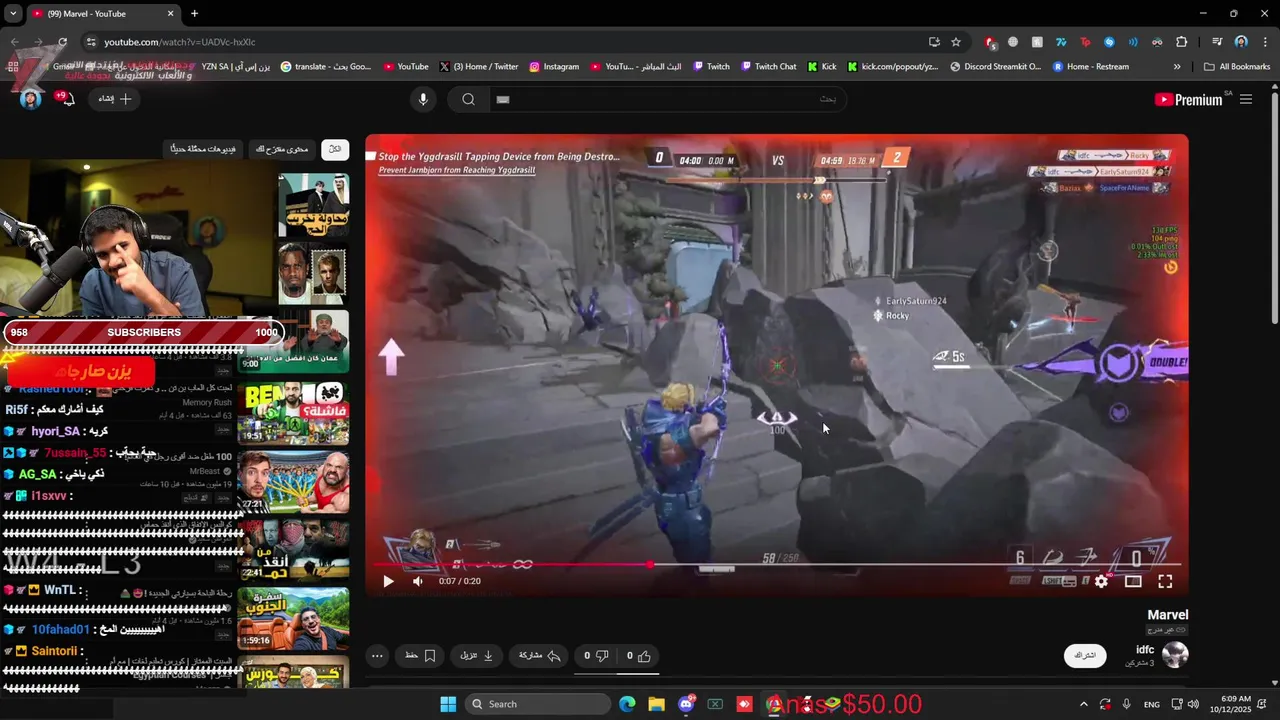Close the Marvel - YouTube tab
Viewport: 1280px width, 720px height.
coord(170,14)
